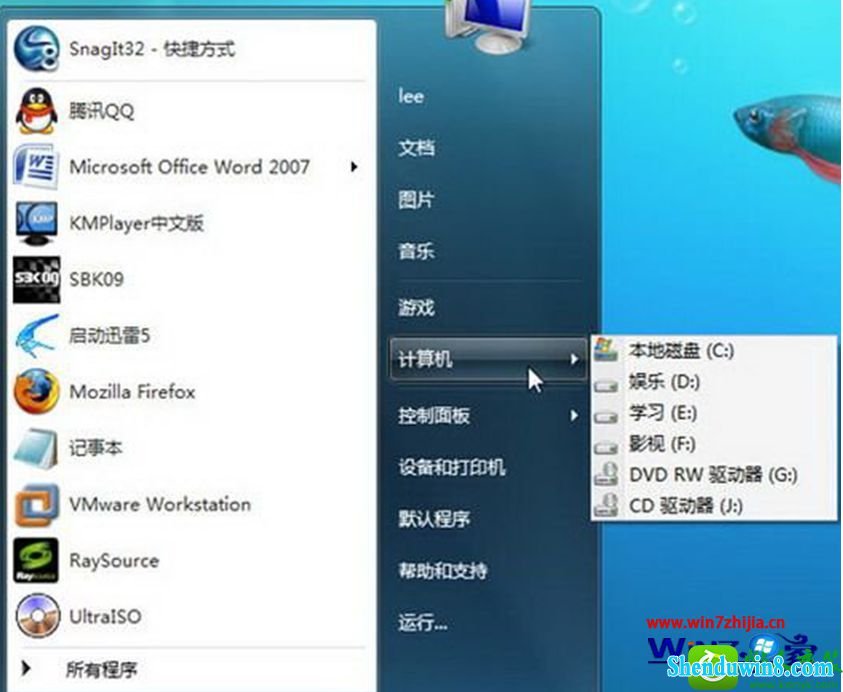Viewport: 843px width, 692px height.
Task: Select '启动迅雷5' label
Action: (109, 336)
